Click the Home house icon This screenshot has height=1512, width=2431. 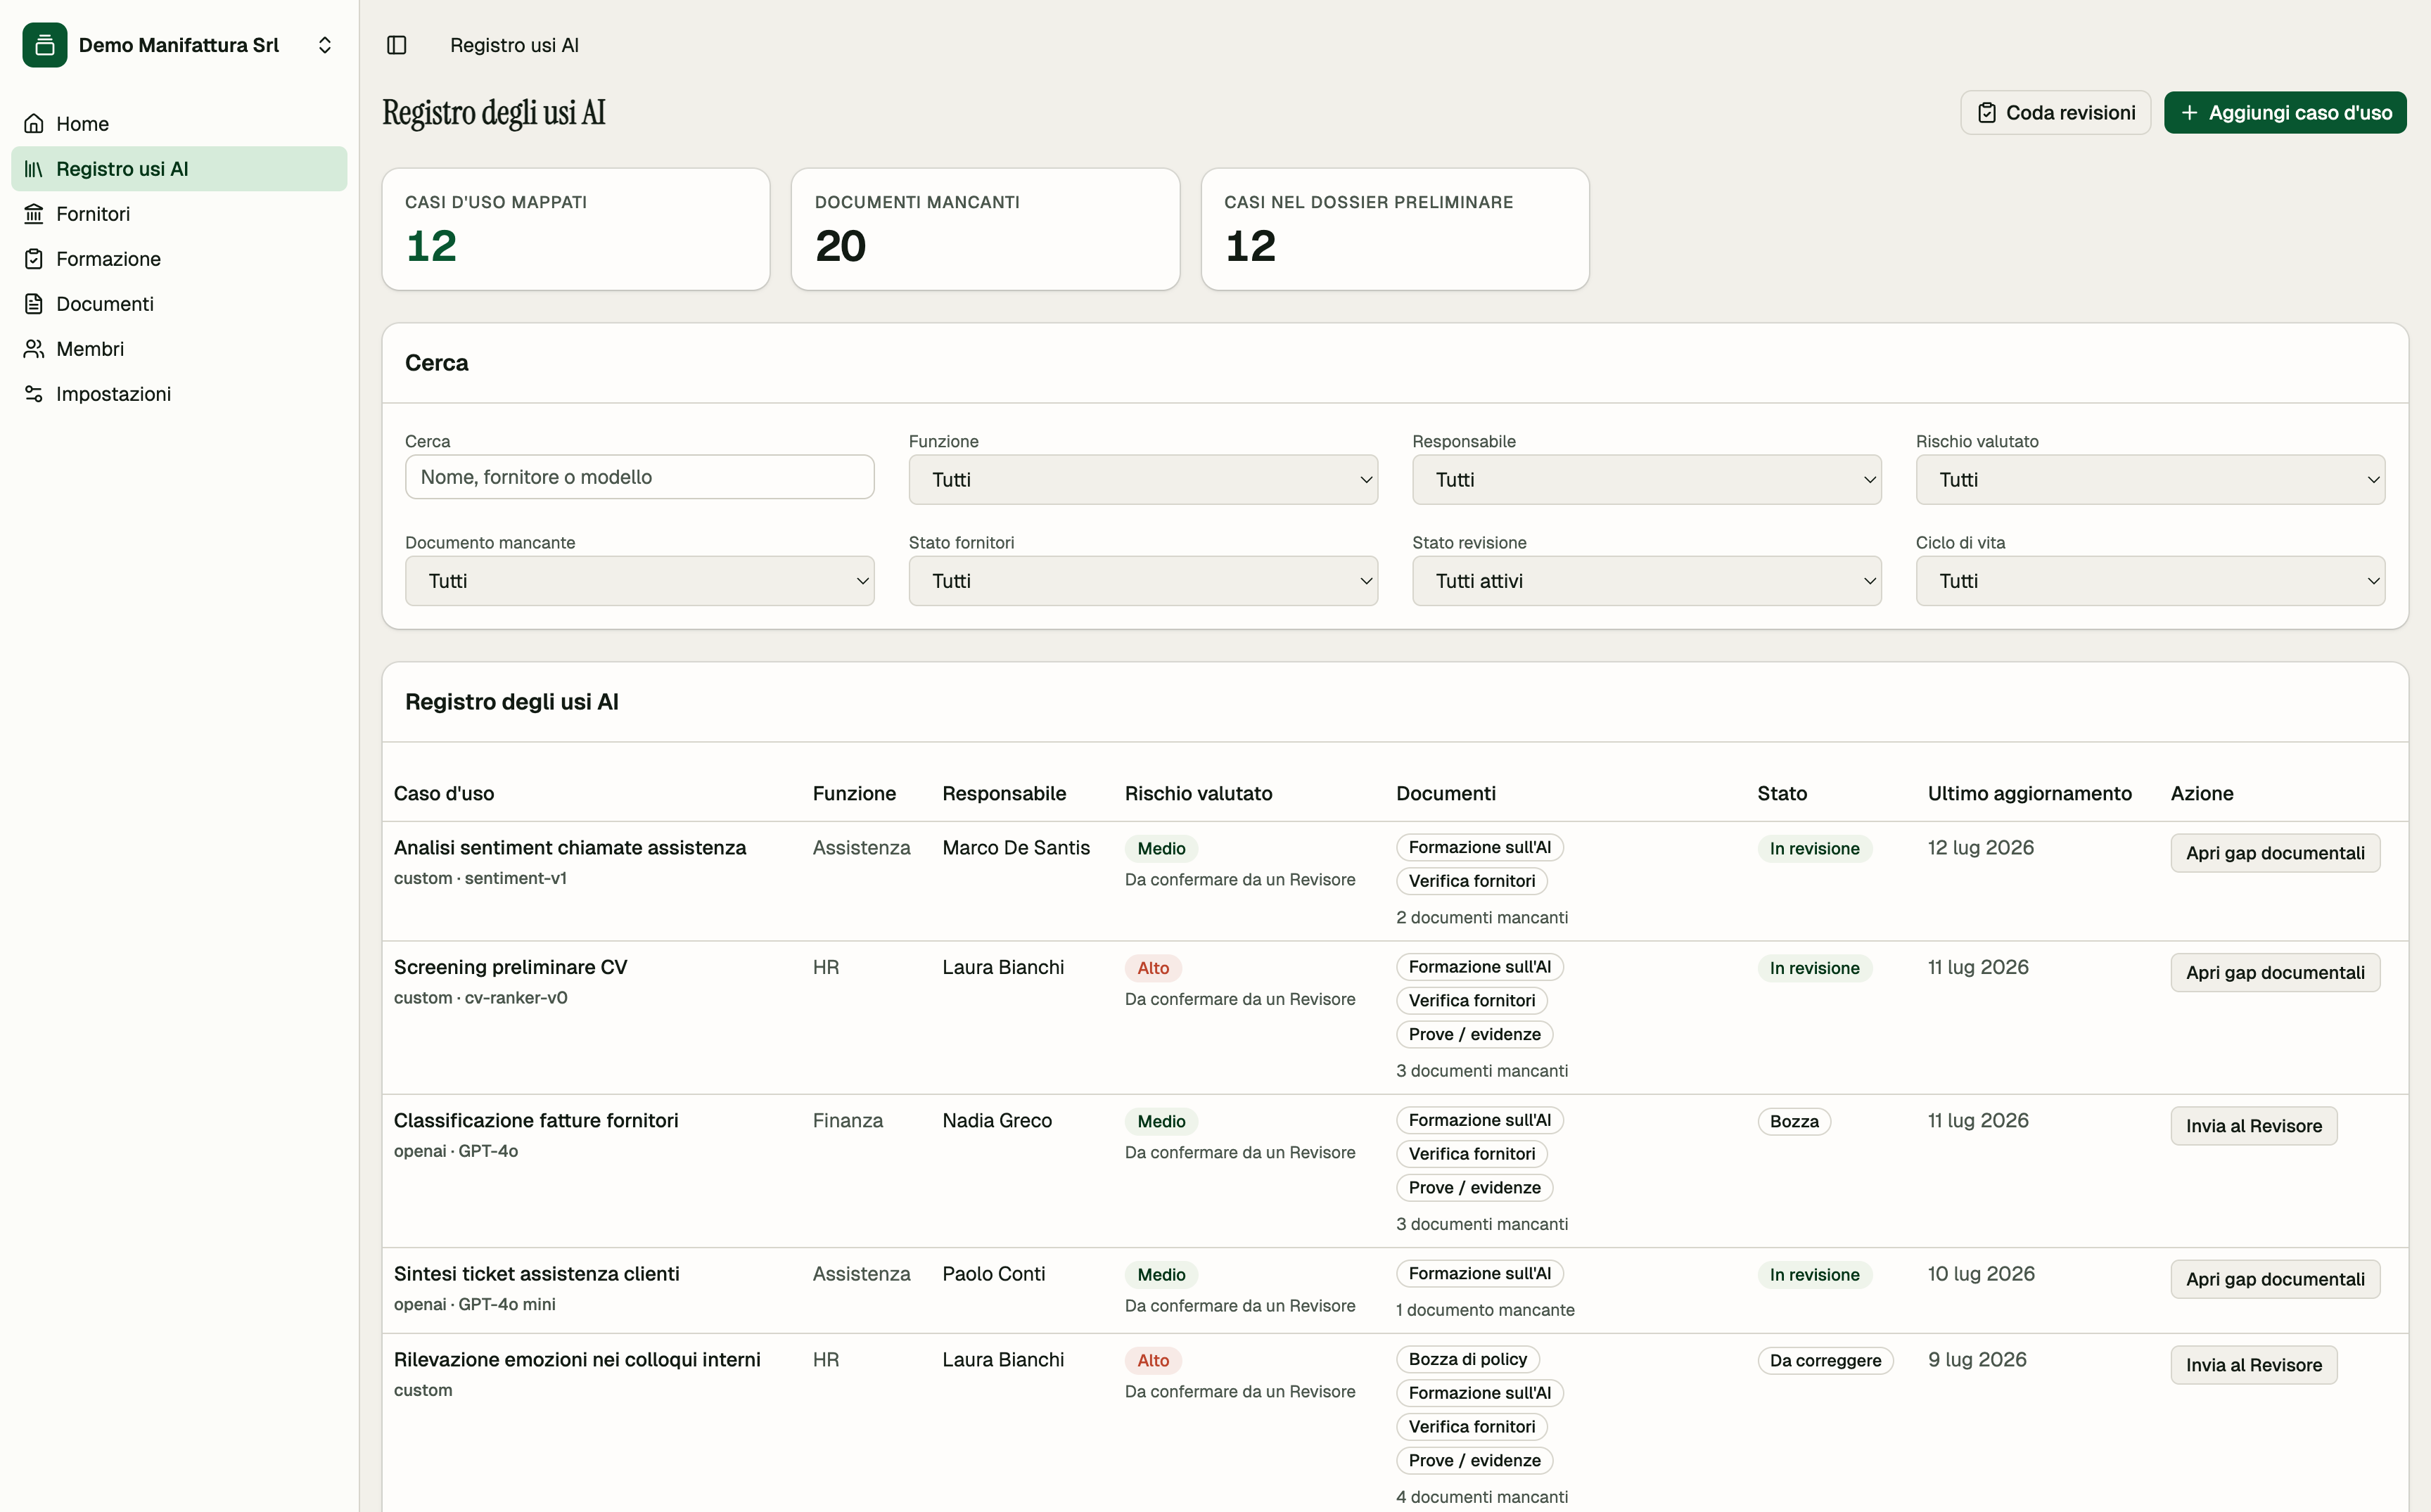coord(34,123)
